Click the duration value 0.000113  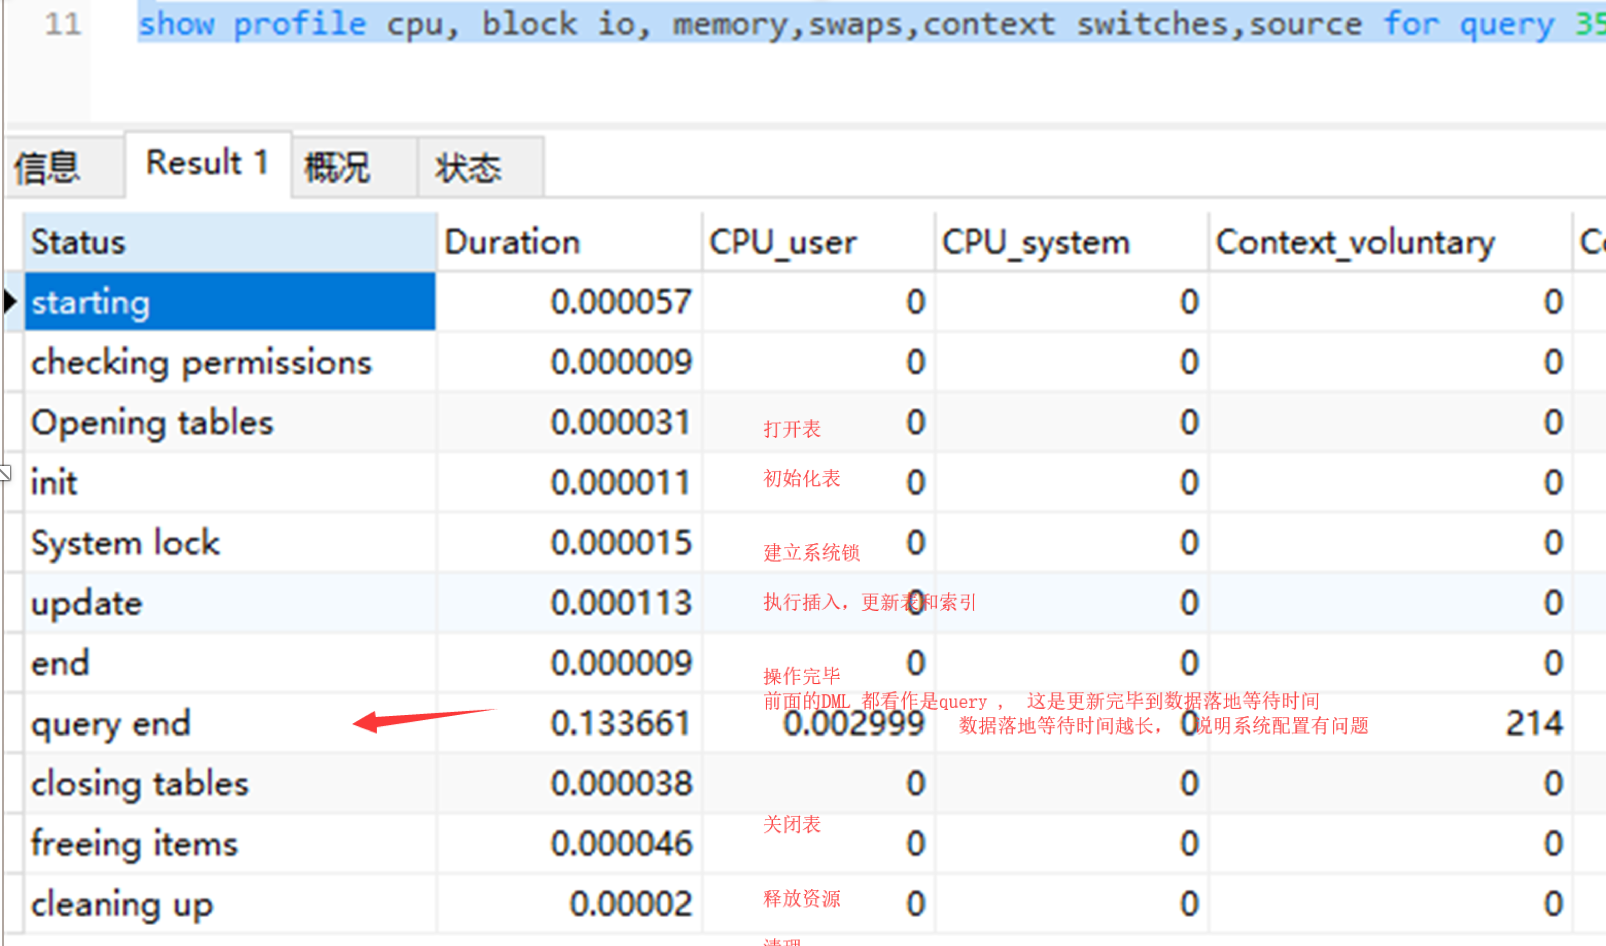point(621,603)
